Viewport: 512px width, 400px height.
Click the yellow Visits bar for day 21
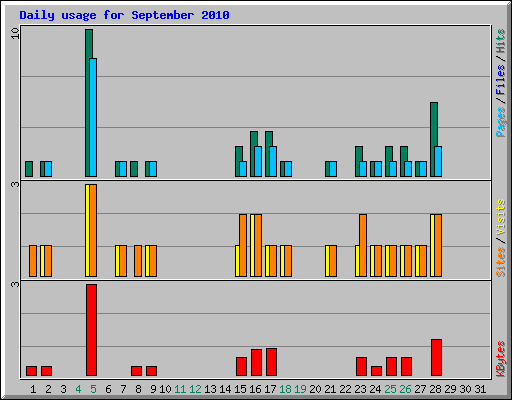point(327,261)
